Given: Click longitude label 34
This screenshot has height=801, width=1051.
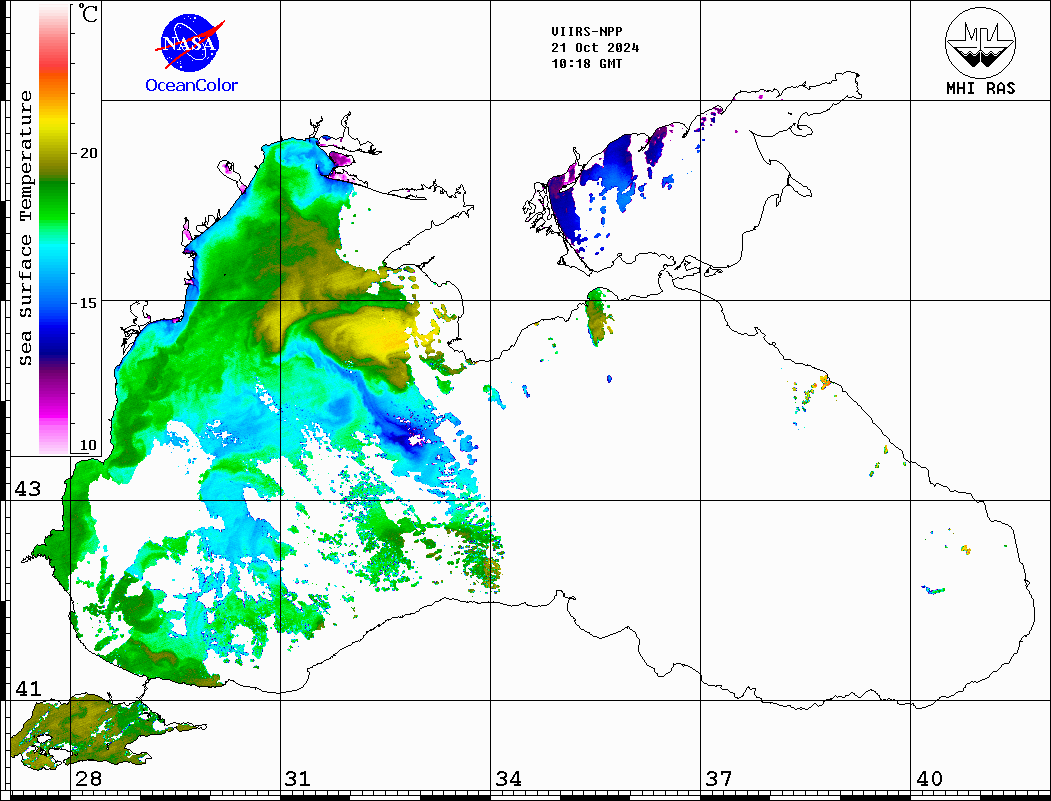Looking at the screenshot, I should (508, 778).
